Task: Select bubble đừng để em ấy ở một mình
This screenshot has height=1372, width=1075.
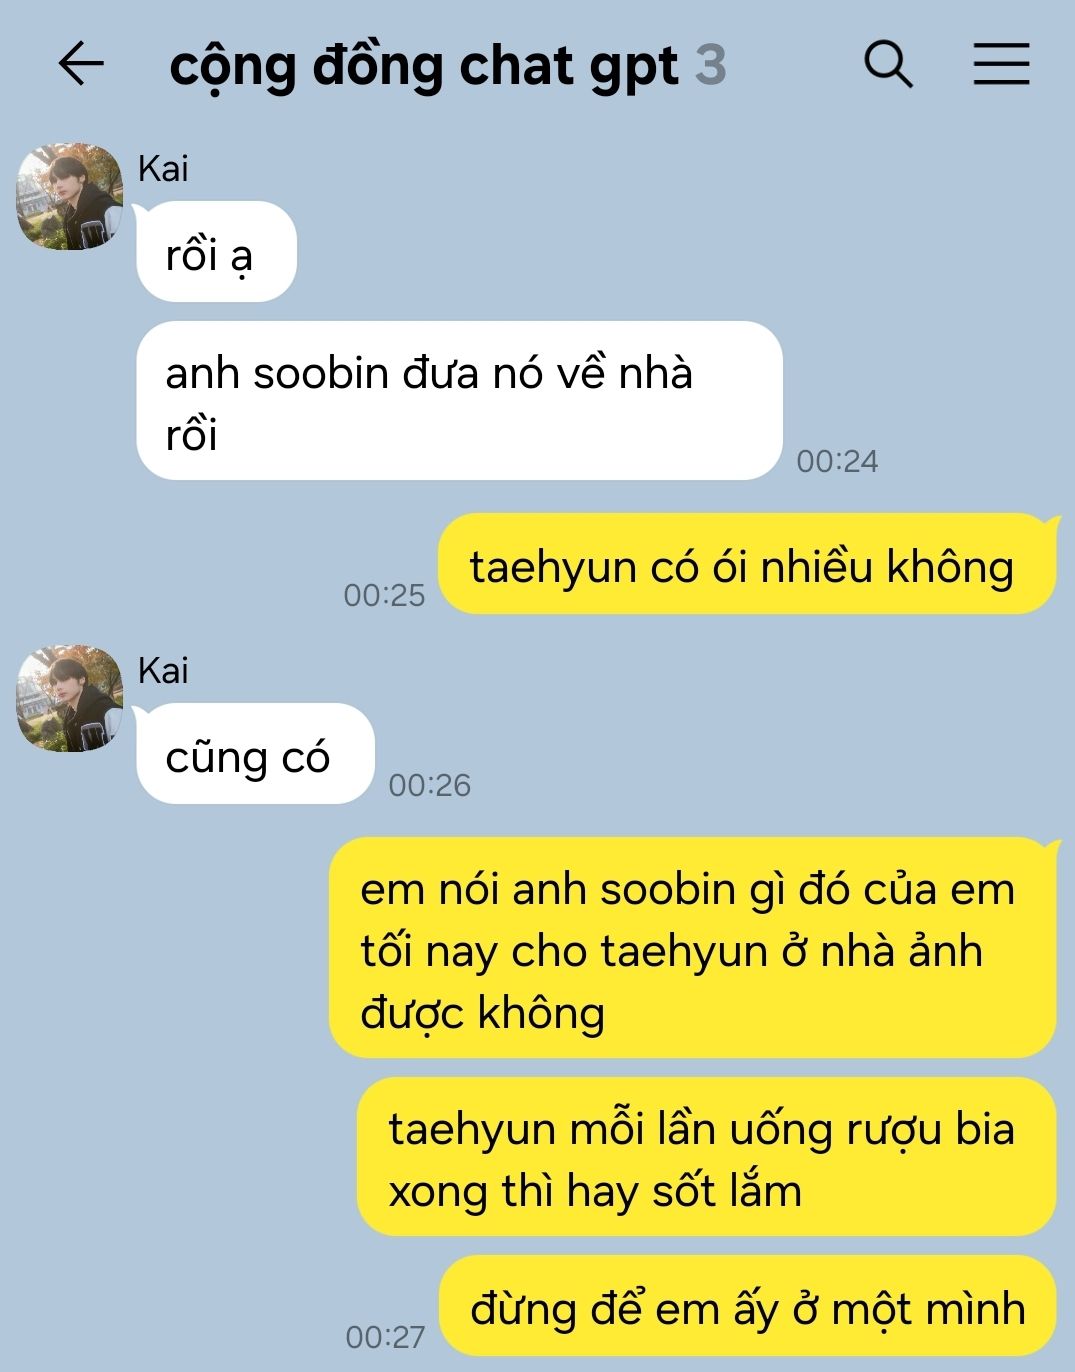Action: coord(747,1306)
